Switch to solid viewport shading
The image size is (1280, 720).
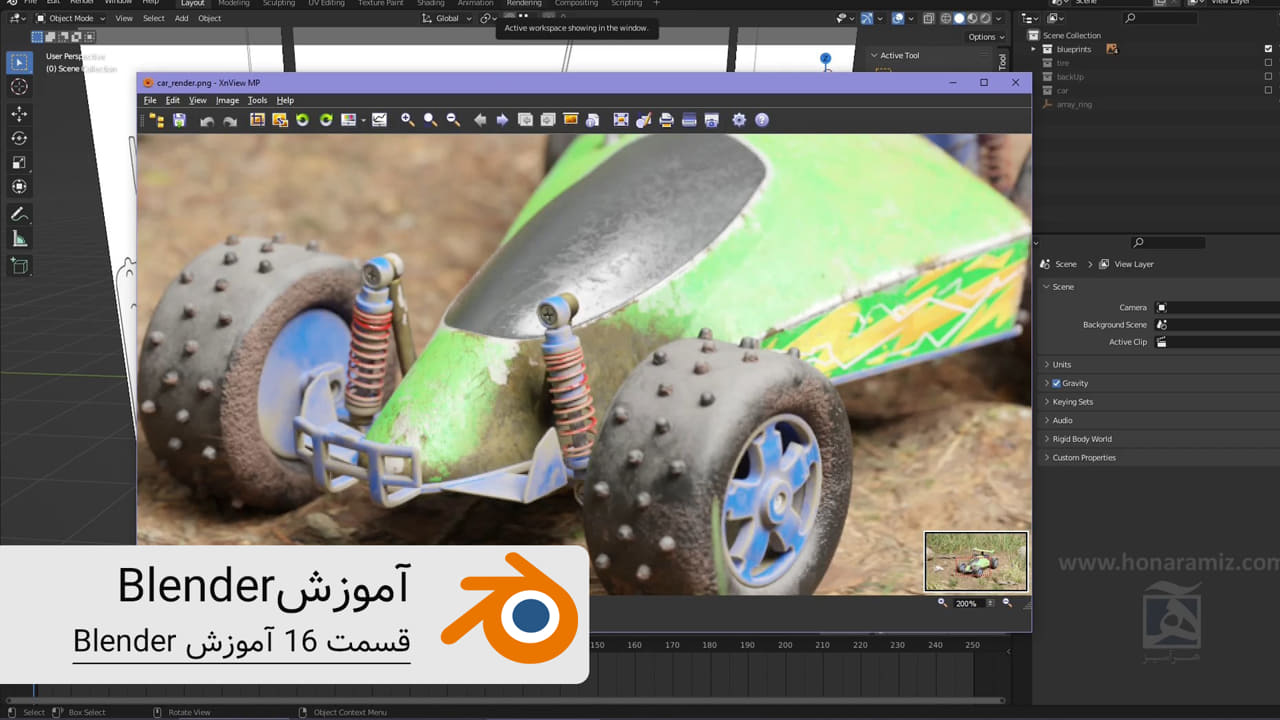959,18
